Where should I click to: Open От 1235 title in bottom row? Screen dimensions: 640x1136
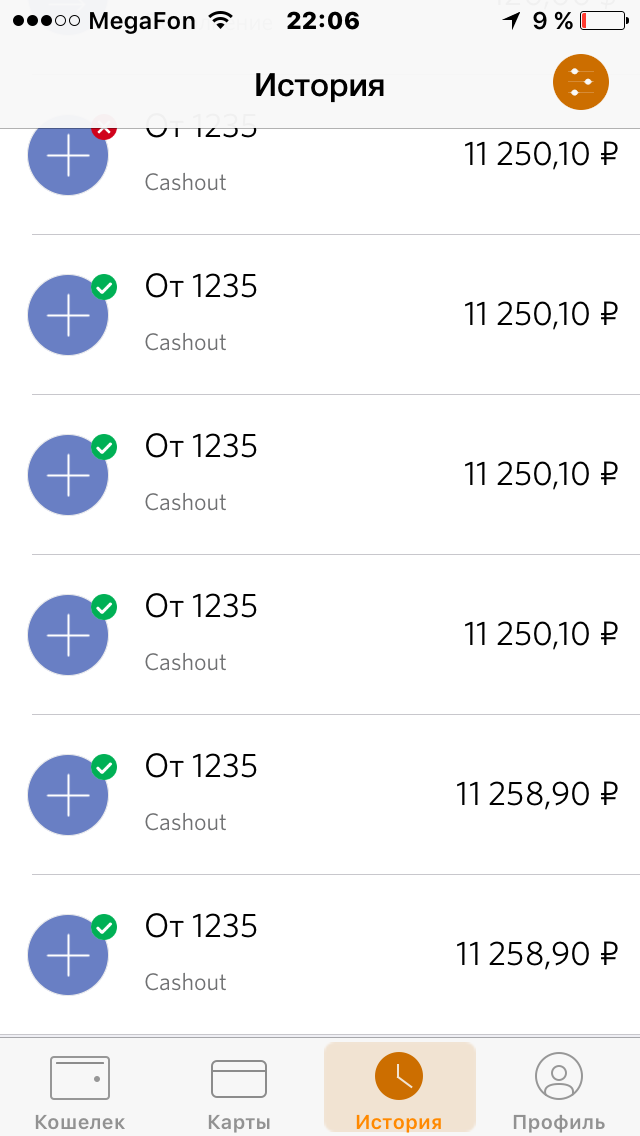[201, 926]
